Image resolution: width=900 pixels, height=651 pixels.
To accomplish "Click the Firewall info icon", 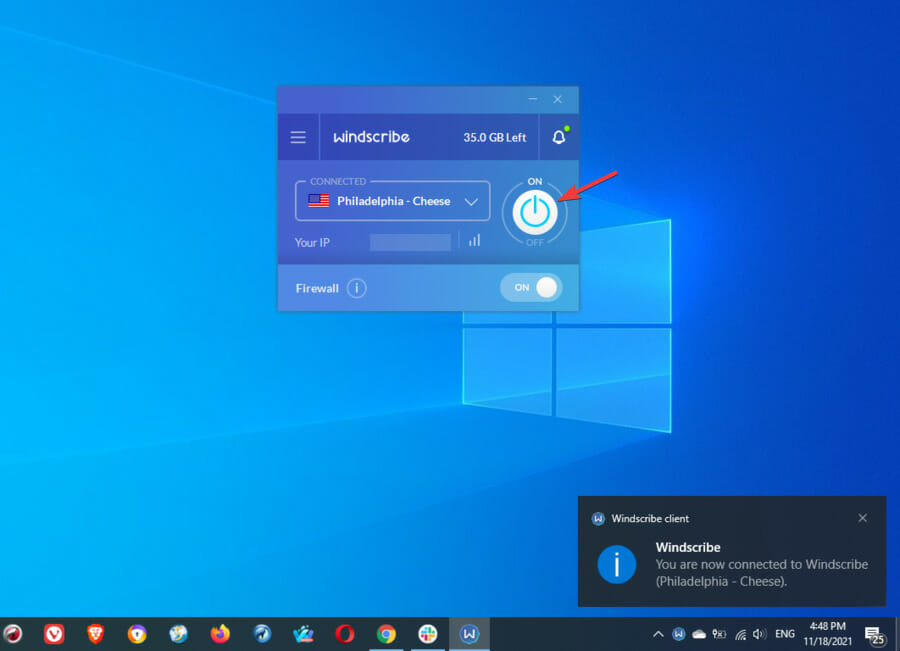I will coord(356,288).
